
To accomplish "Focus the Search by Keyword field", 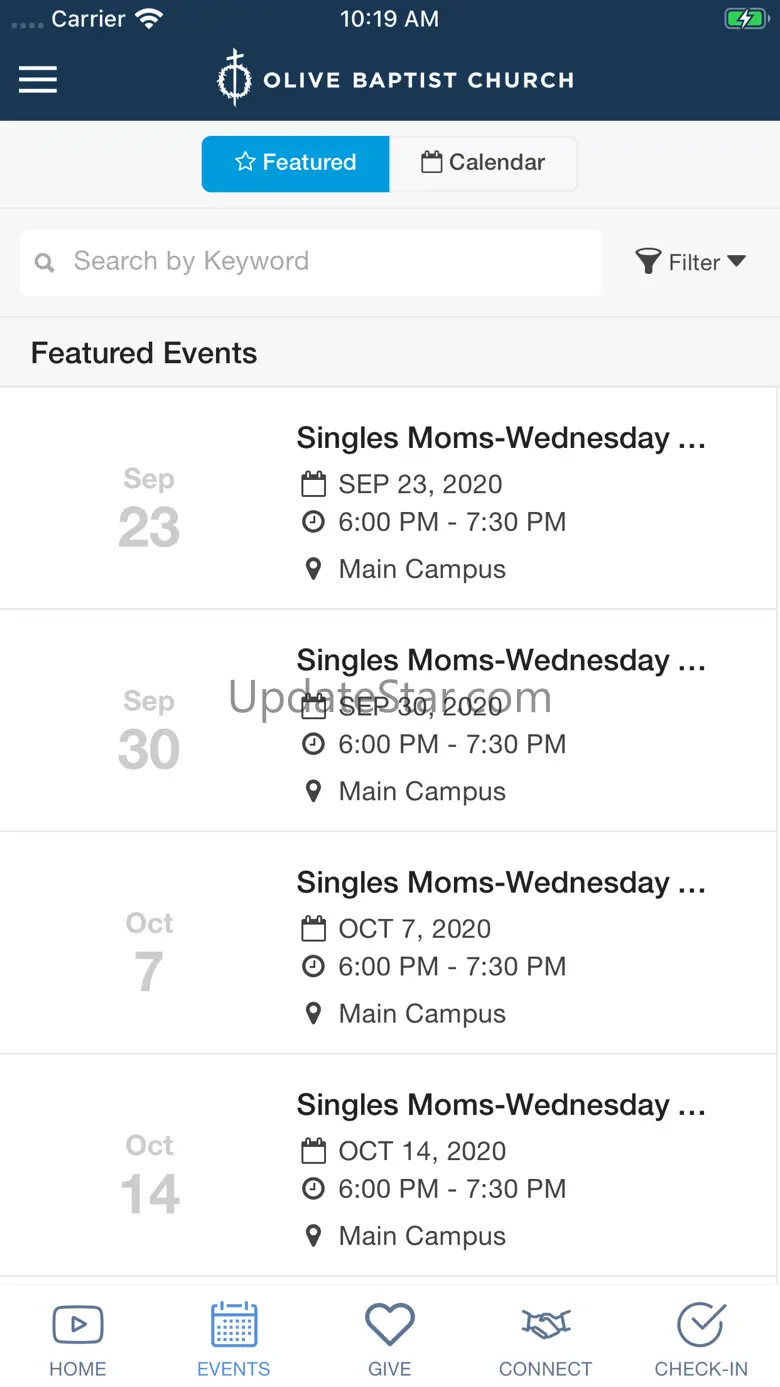I will [x=311, y=263].
